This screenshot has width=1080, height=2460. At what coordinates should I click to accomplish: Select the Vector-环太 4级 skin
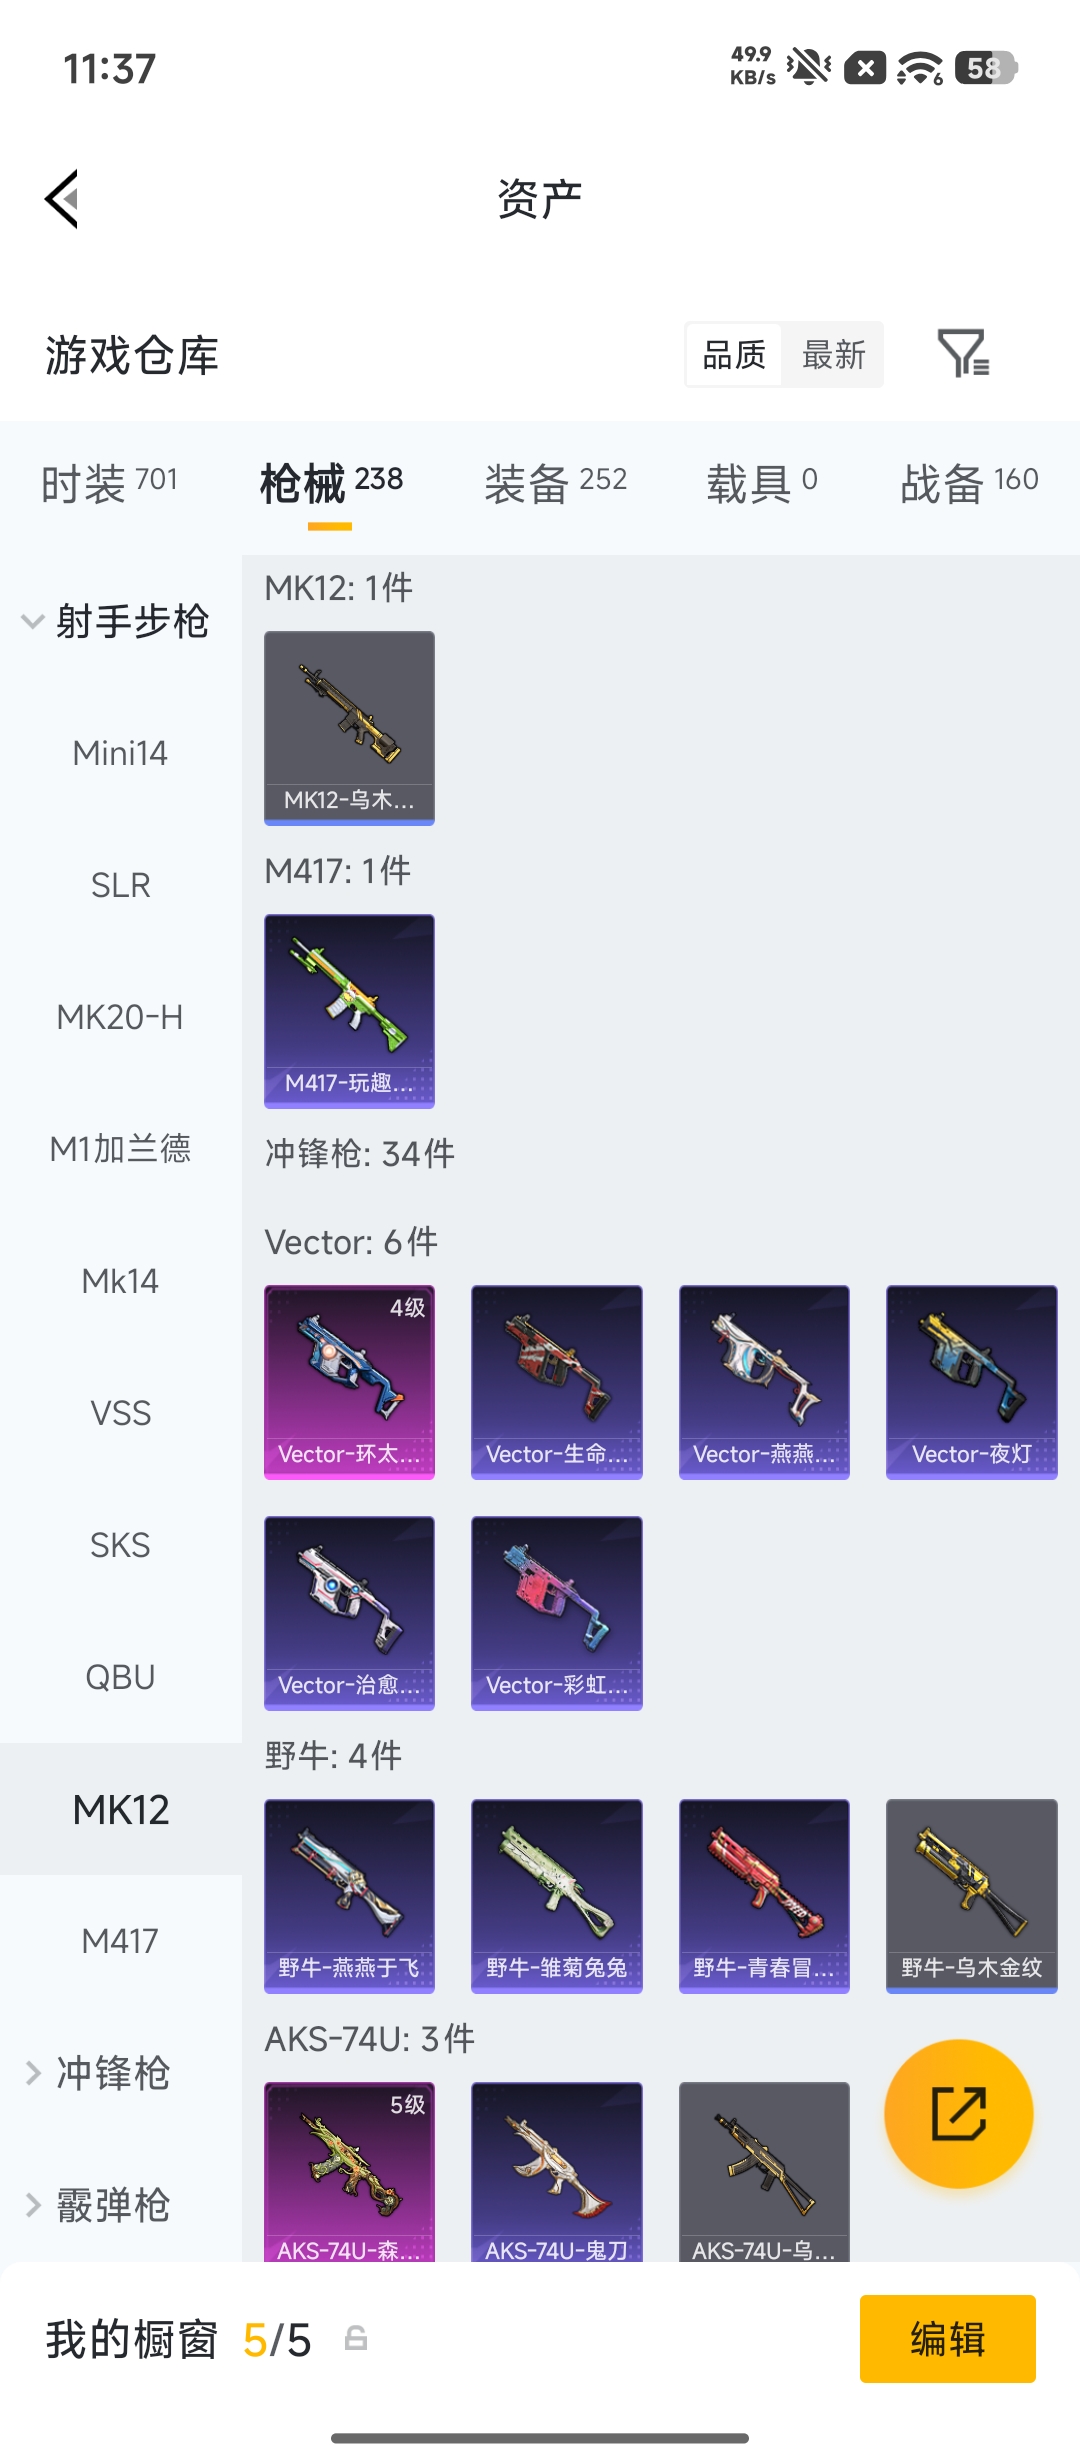coord(349,1382)
